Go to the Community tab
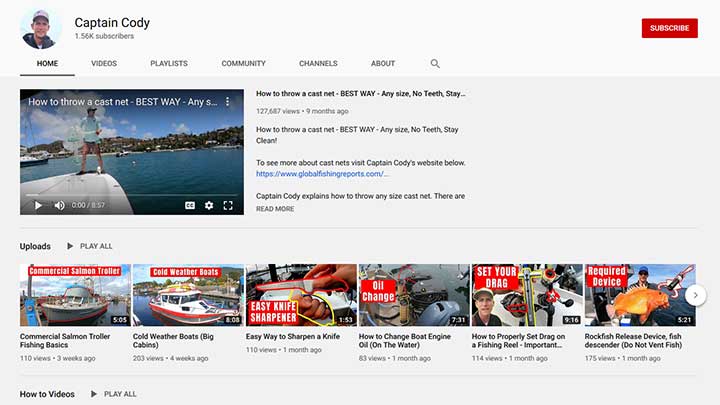This screenshot has height=405, width=720. click(x=243, y=63)
